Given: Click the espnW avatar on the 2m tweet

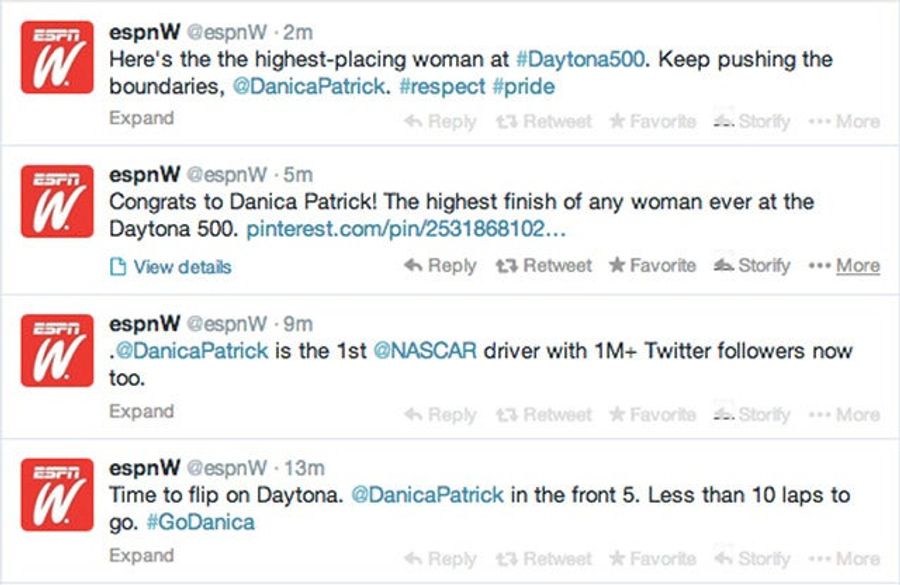Looking at the screenshot, I should pos(57,57).
